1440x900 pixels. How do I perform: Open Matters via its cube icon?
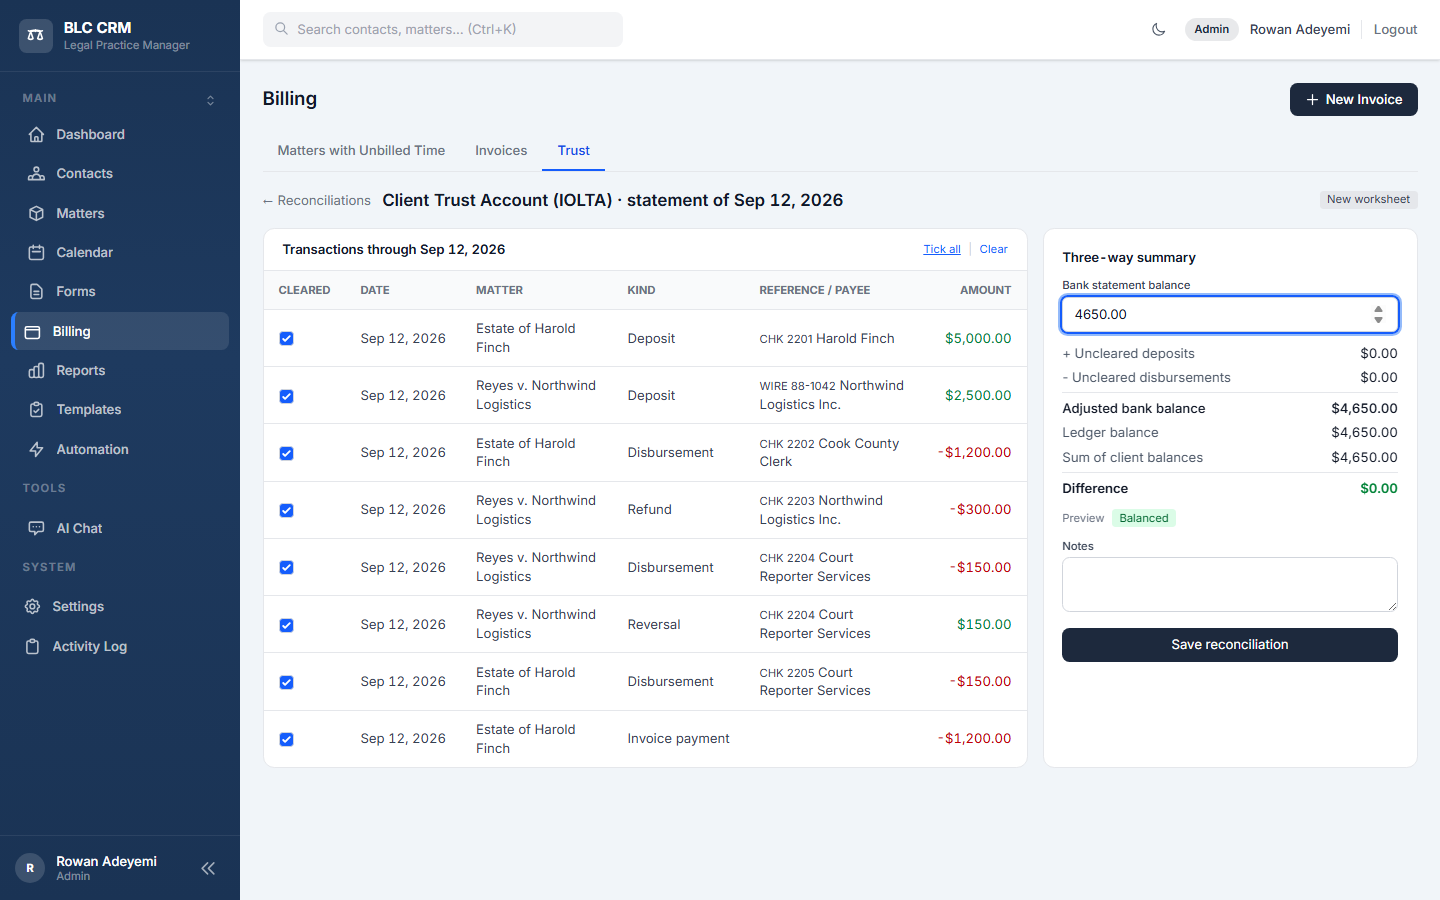(x=36, y=214)
